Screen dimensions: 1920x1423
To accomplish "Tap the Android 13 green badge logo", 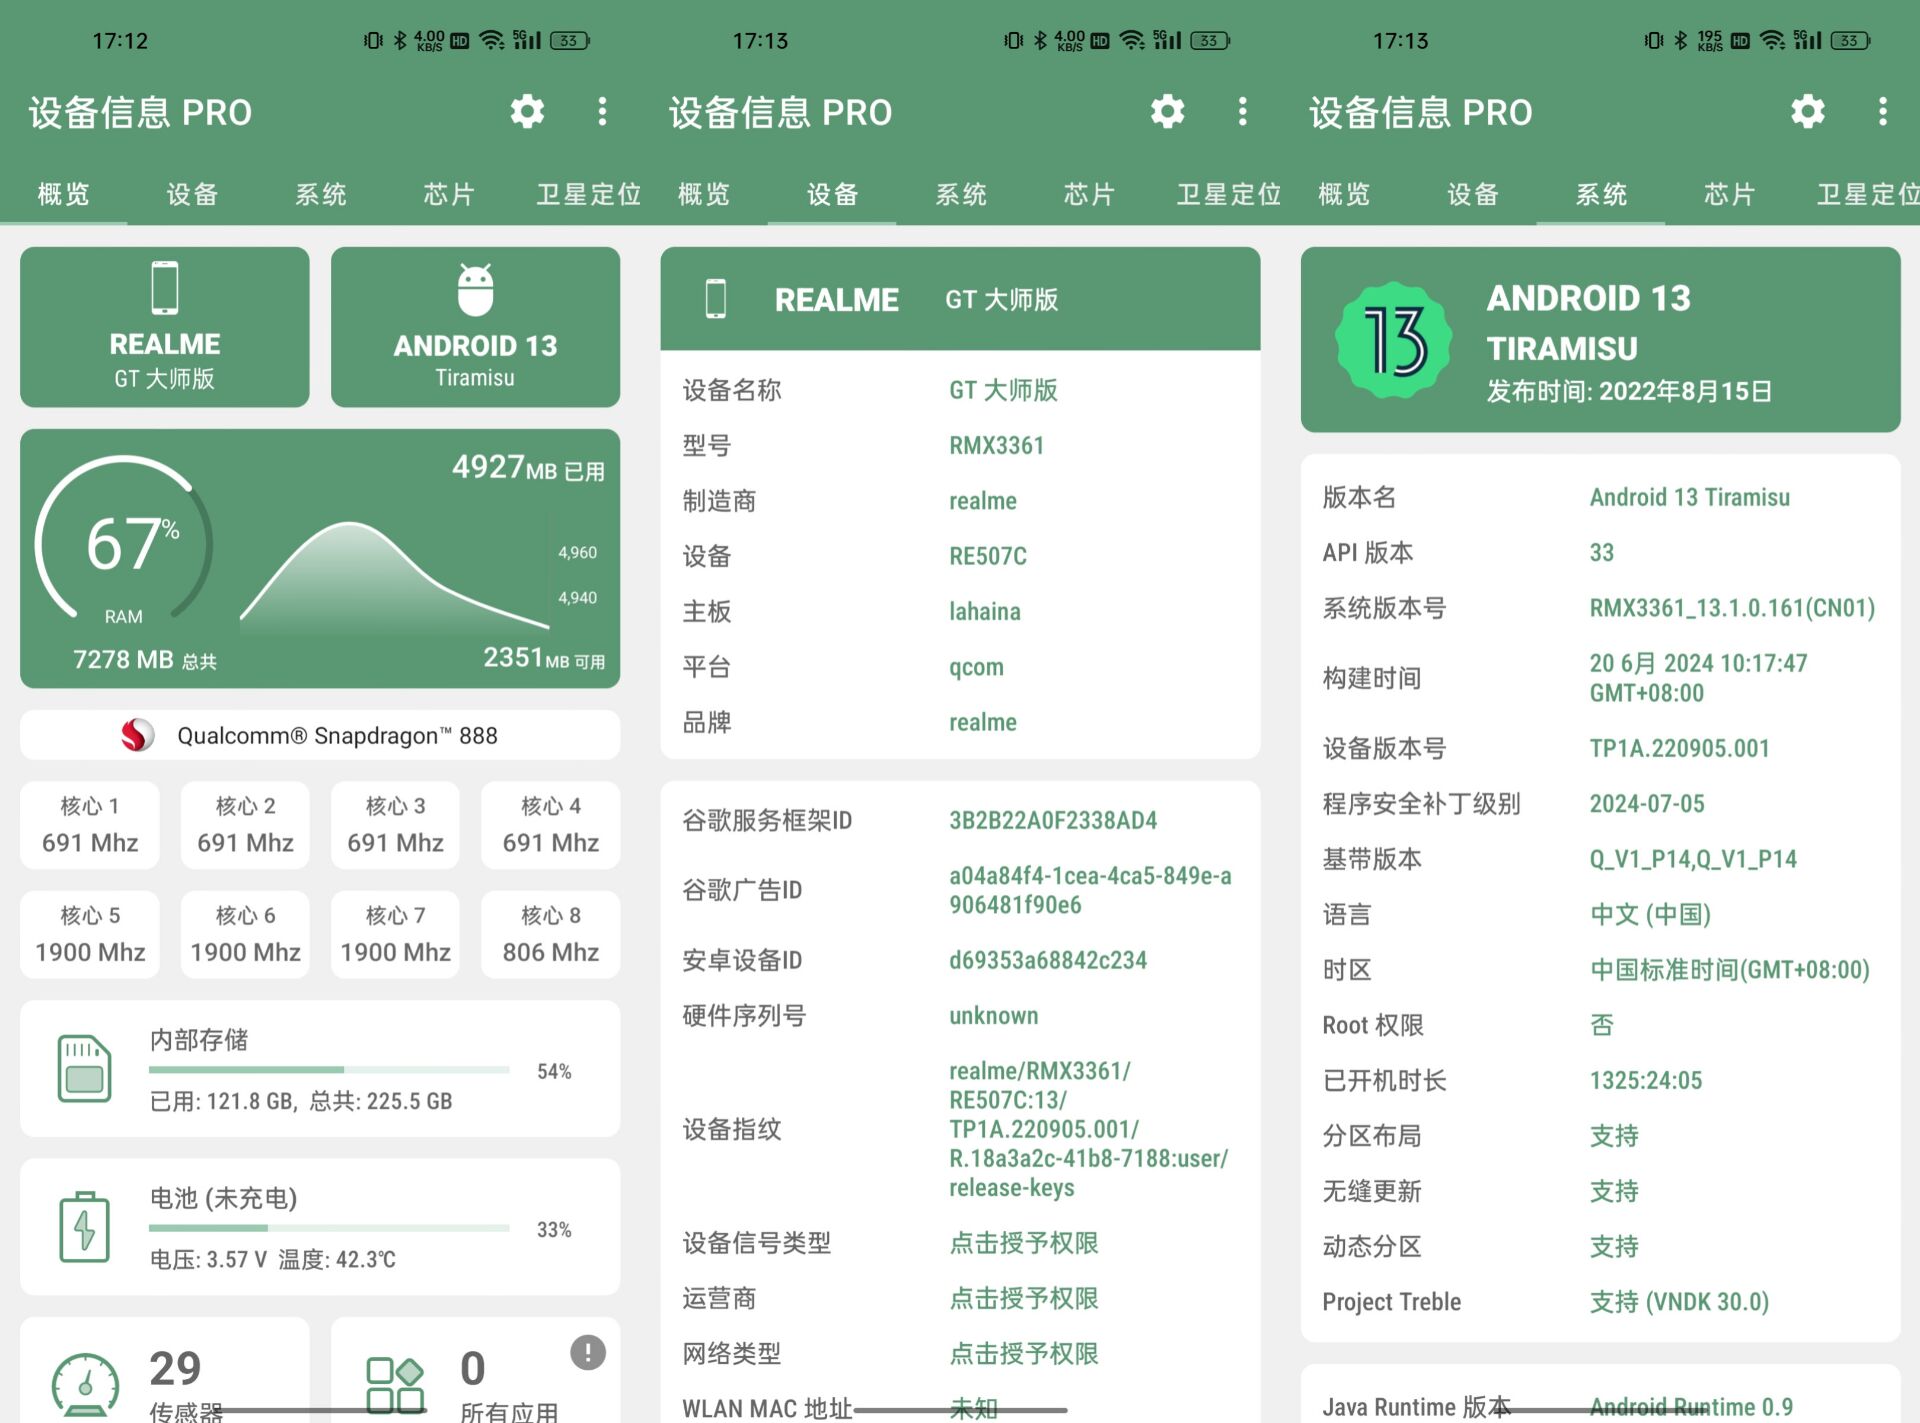I will (1393, 340).
